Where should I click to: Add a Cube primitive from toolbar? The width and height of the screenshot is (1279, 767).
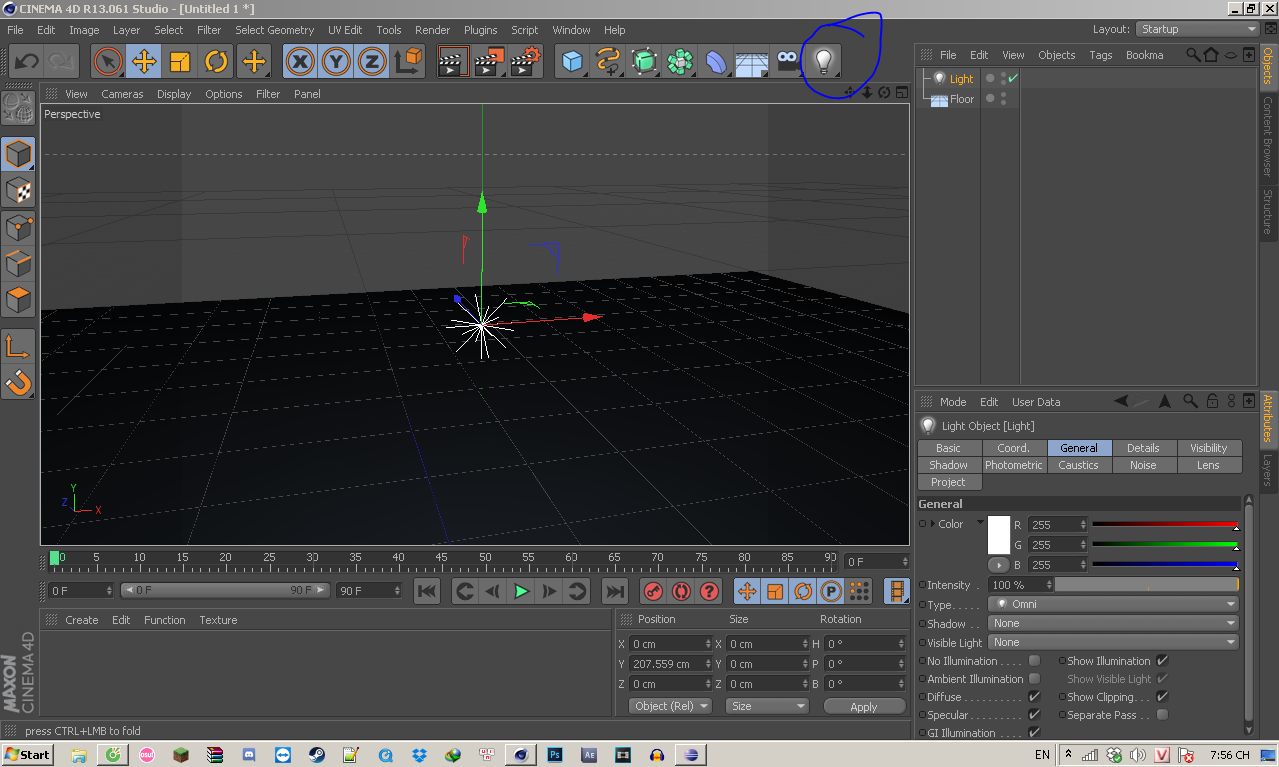point(571,62)
